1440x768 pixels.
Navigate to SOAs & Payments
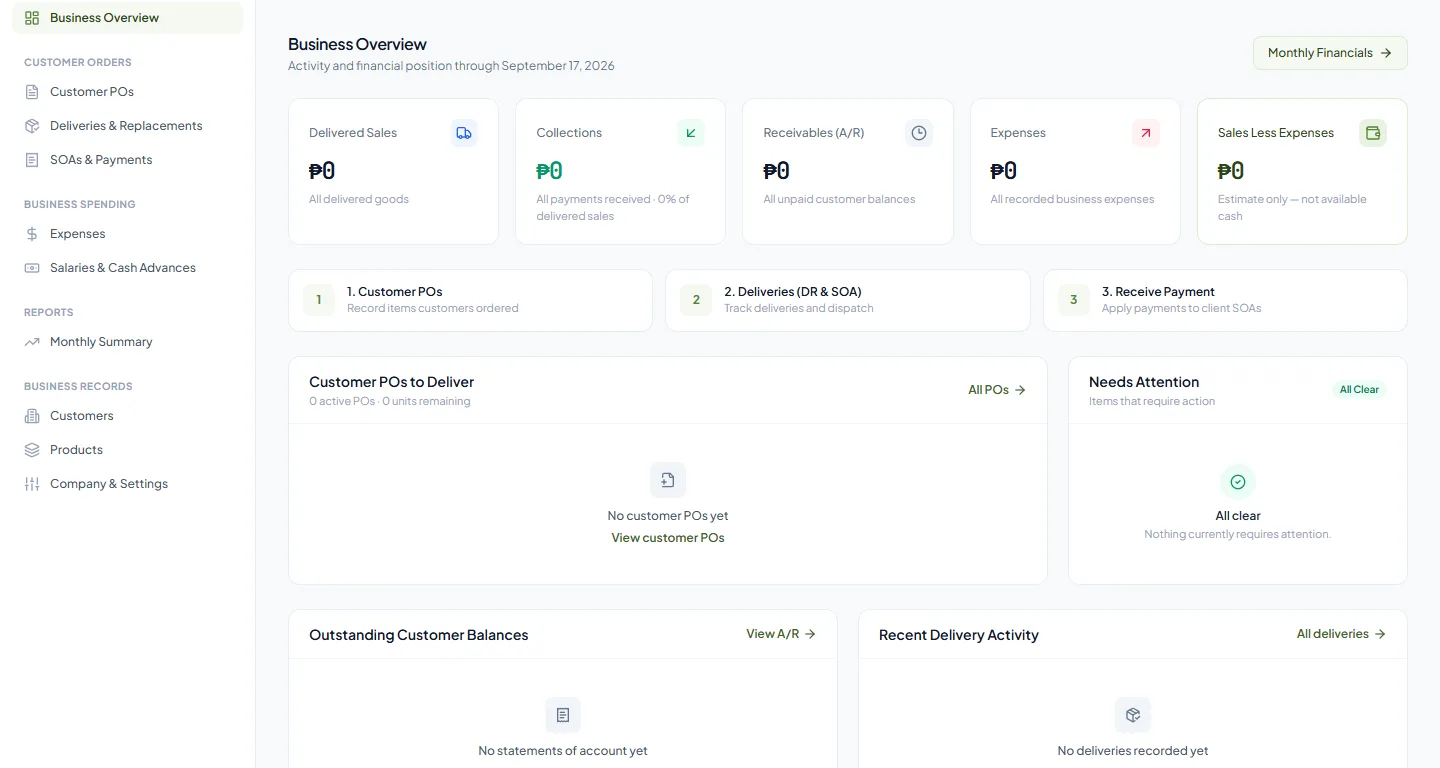point(128,160)
